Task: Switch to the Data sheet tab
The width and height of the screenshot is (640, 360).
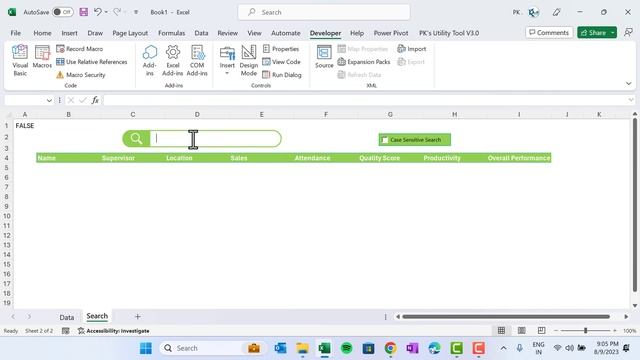Action: pos(67,317)
